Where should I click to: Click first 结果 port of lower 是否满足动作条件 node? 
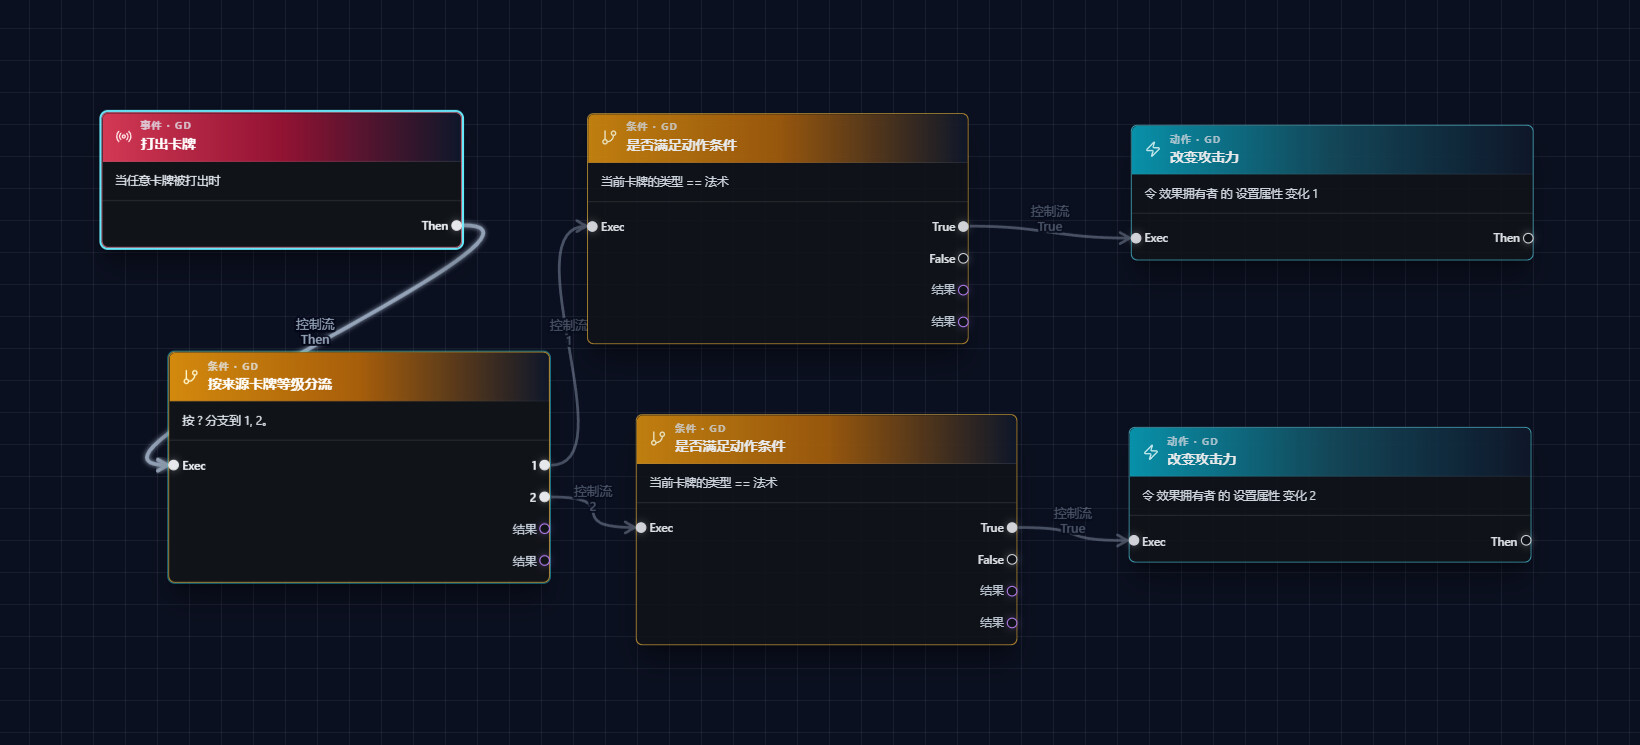(1012, 591)
